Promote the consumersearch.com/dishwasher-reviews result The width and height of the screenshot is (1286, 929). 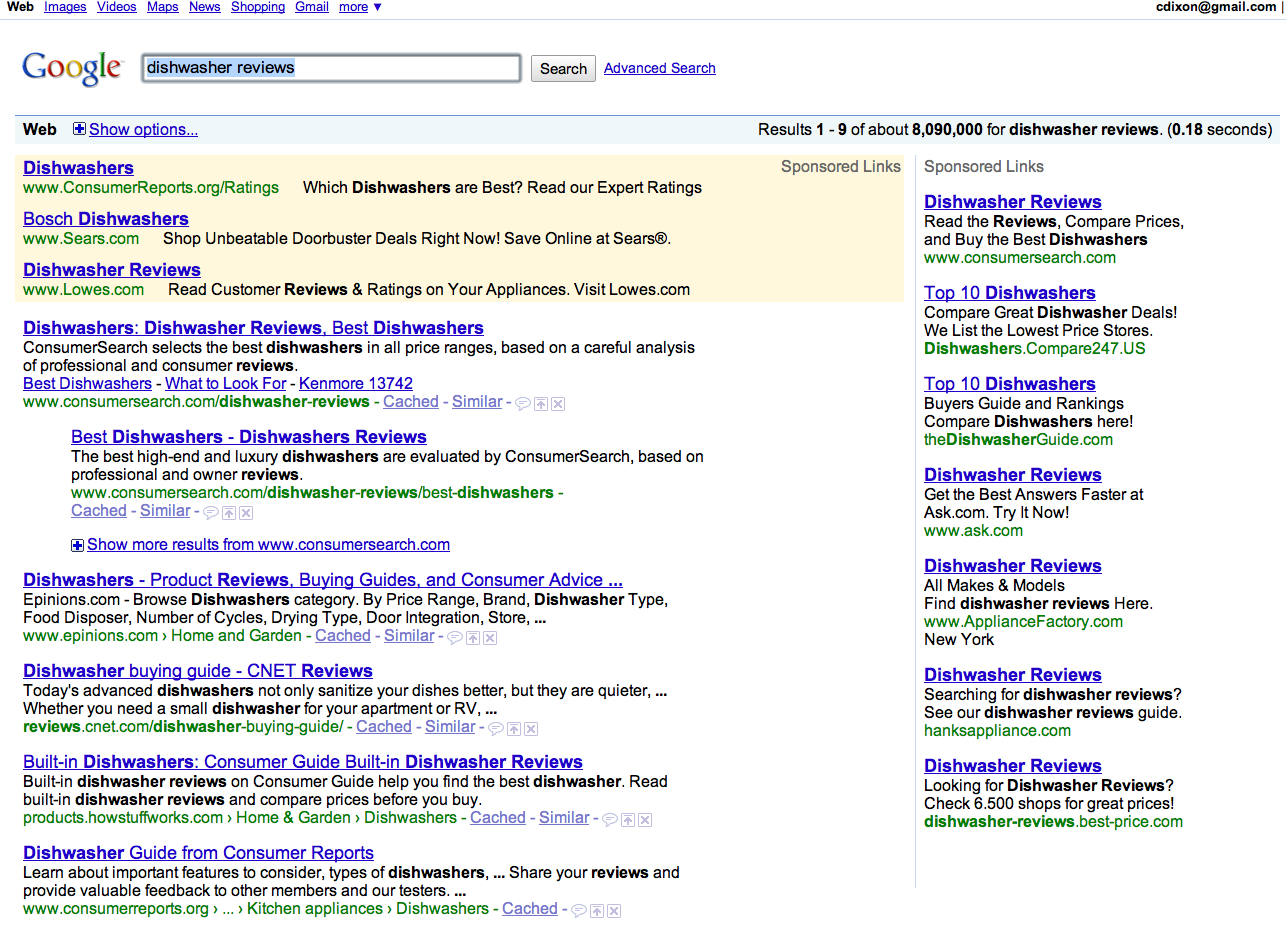tap(540, 403)
